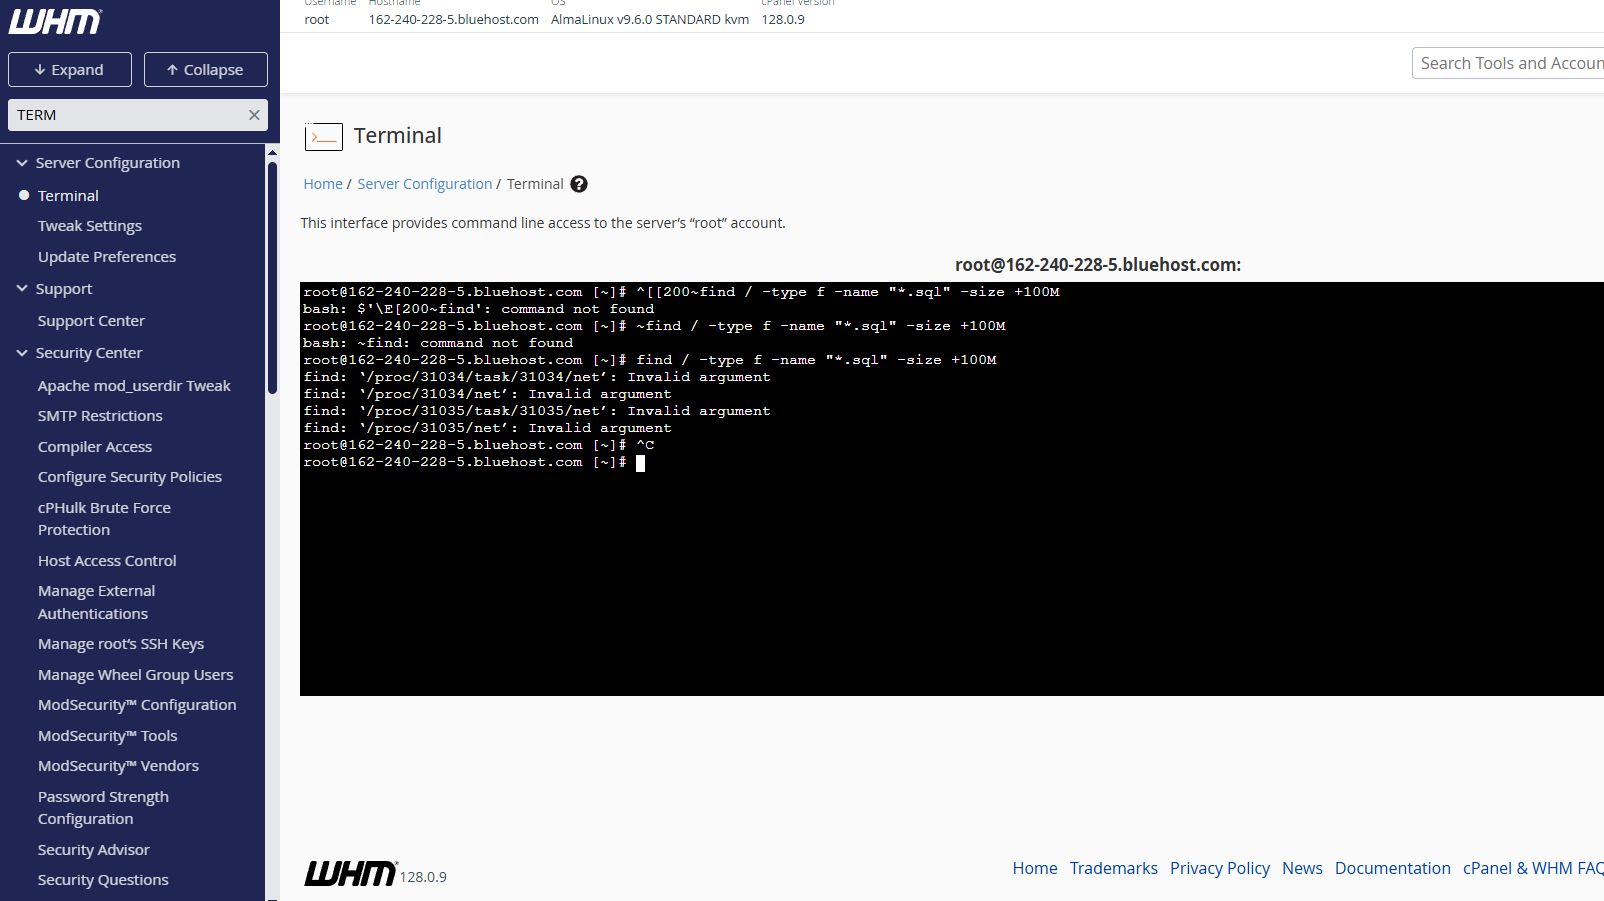Screen dimensions: 1604x901
Task: Click the Security Center section label
Action: [89, 353]
